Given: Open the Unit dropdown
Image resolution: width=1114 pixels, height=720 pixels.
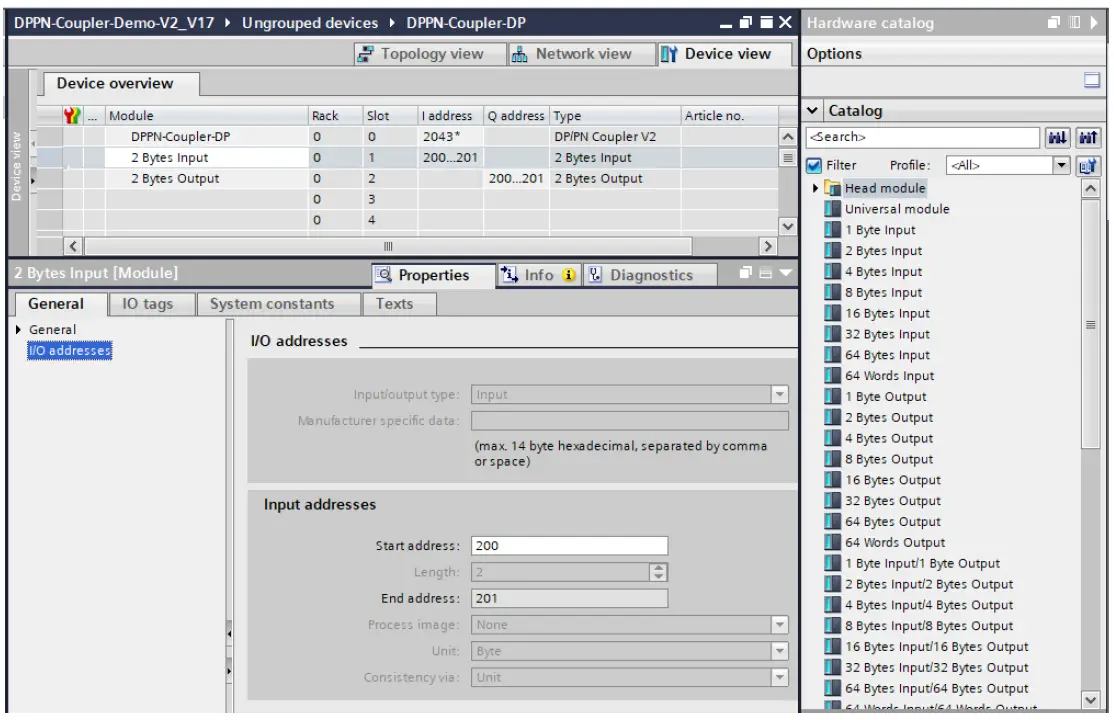Looking at the screenshot, I should coord(779,651).
